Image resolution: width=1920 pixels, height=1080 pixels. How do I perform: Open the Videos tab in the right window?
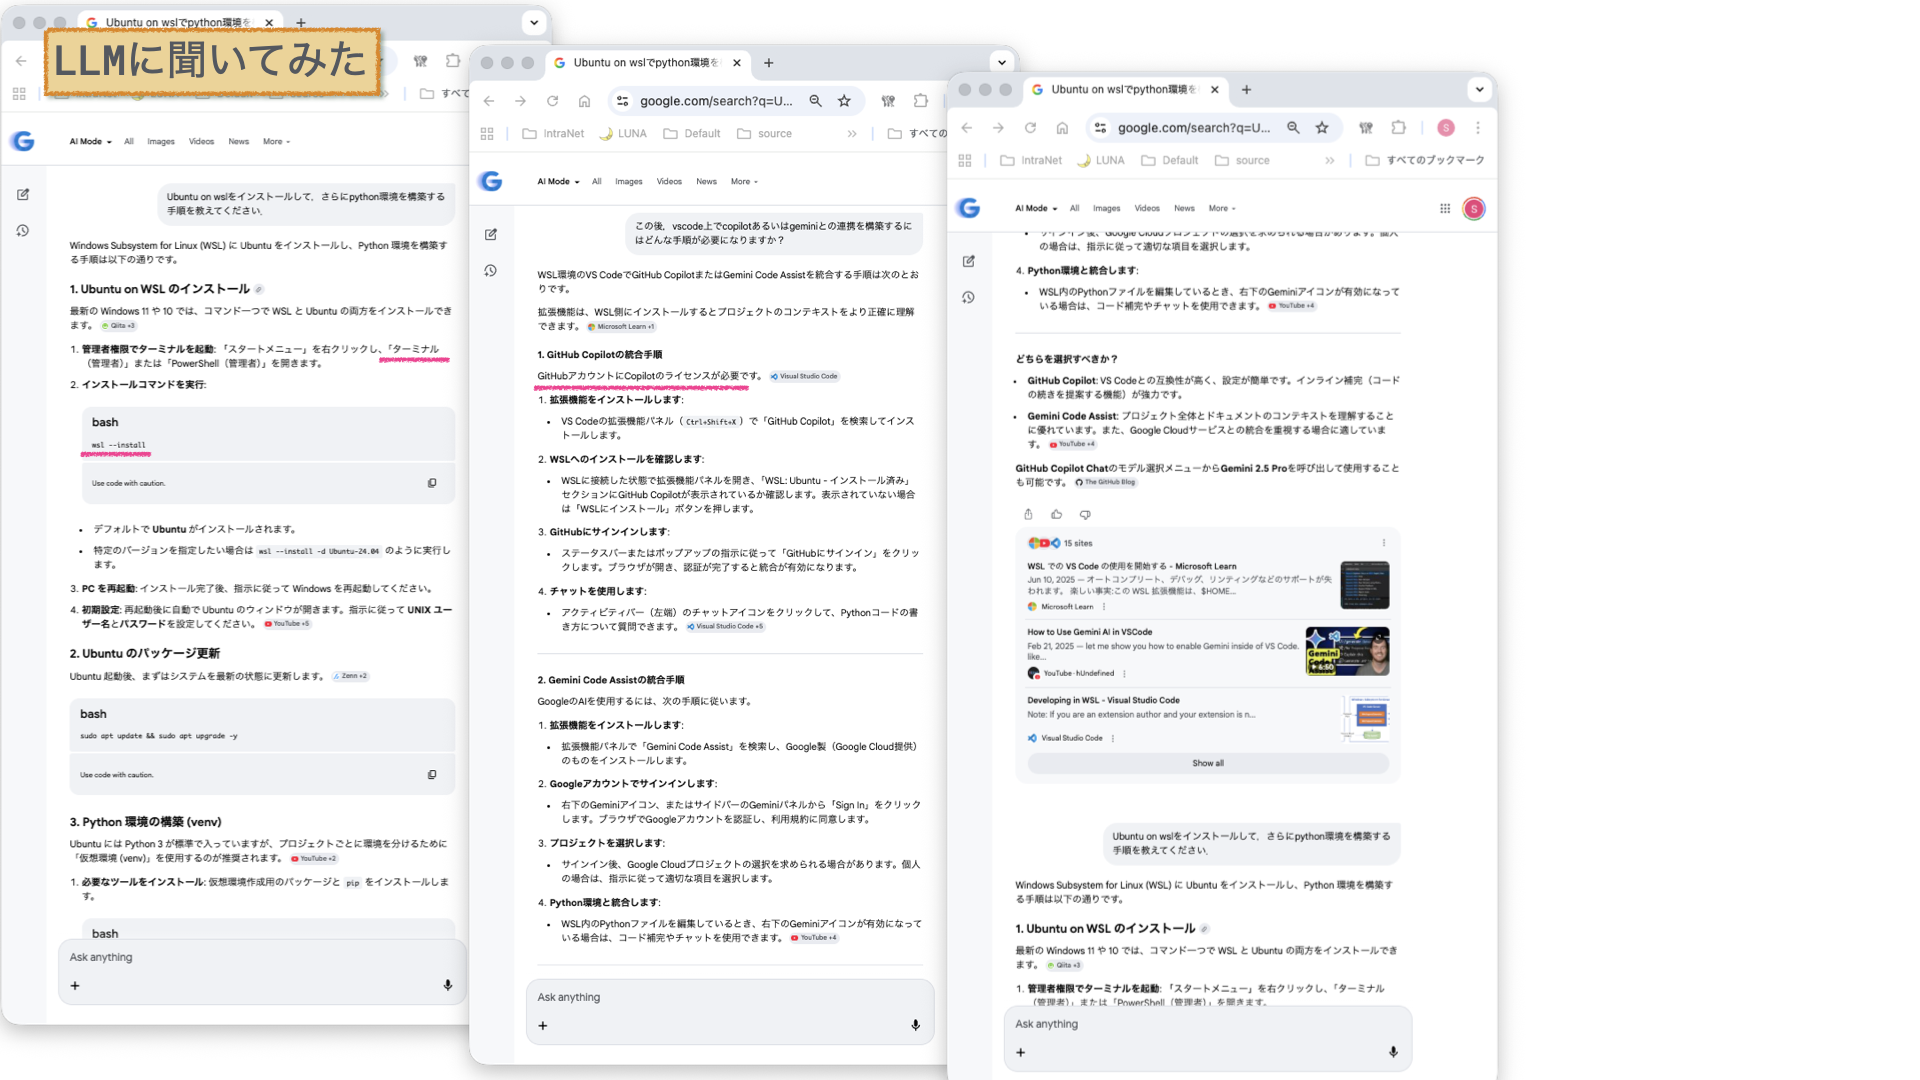[x=1147, y=208]
